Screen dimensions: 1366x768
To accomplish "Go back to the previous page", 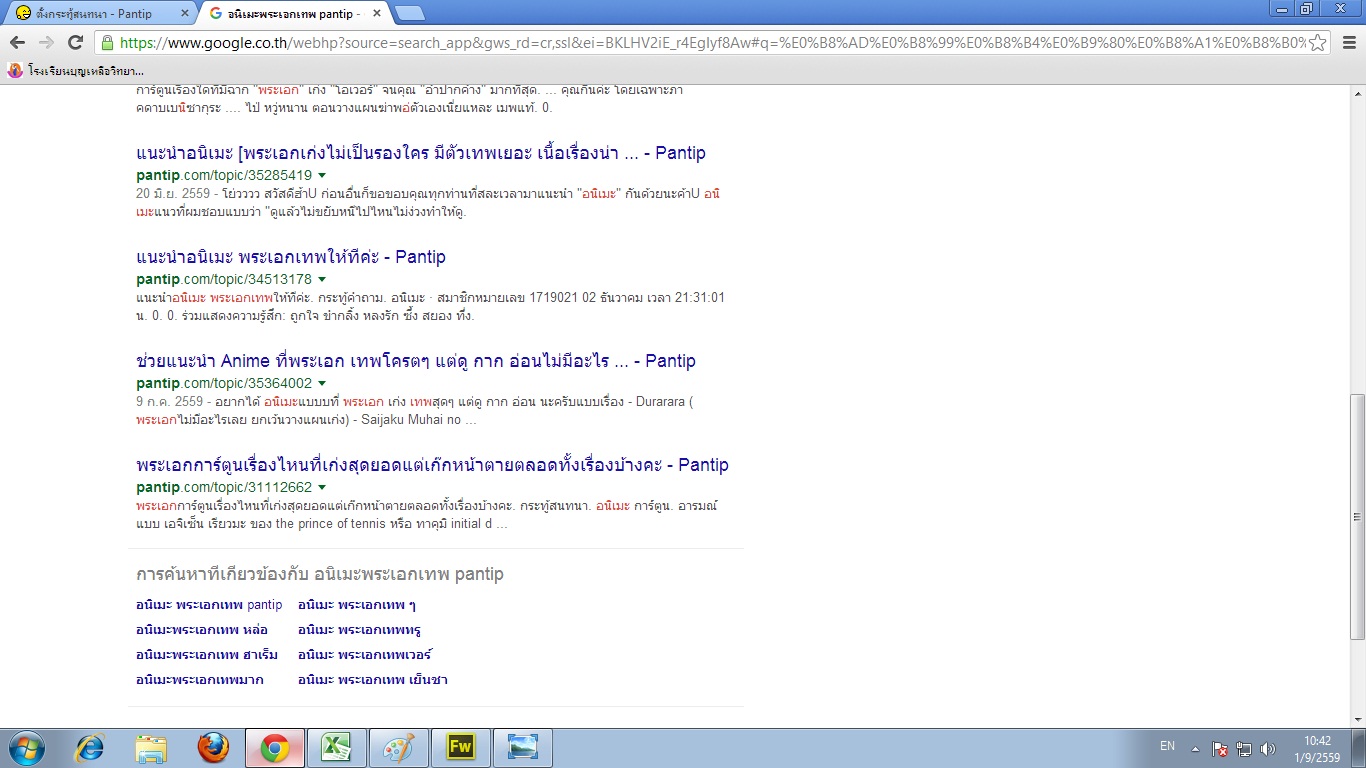I will (17, 42).
